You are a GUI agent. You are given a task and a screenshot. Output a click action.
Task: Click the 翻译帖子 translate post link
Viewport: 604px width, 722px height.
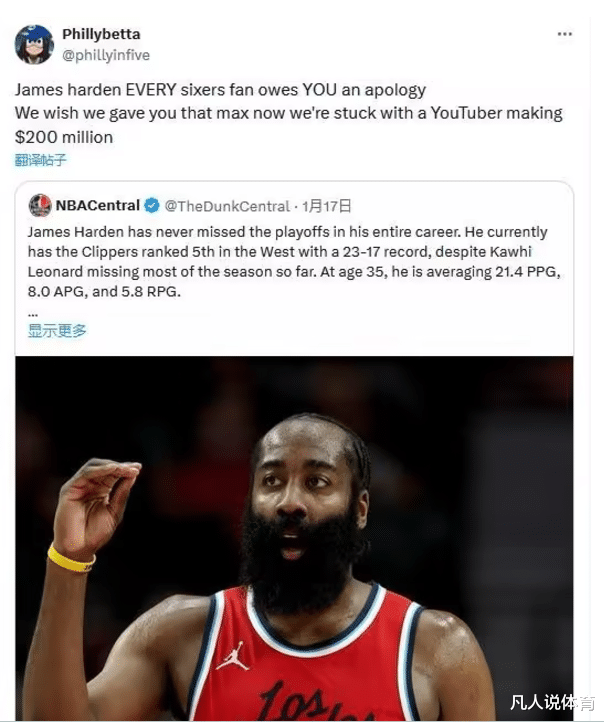(x=41, y=160)
